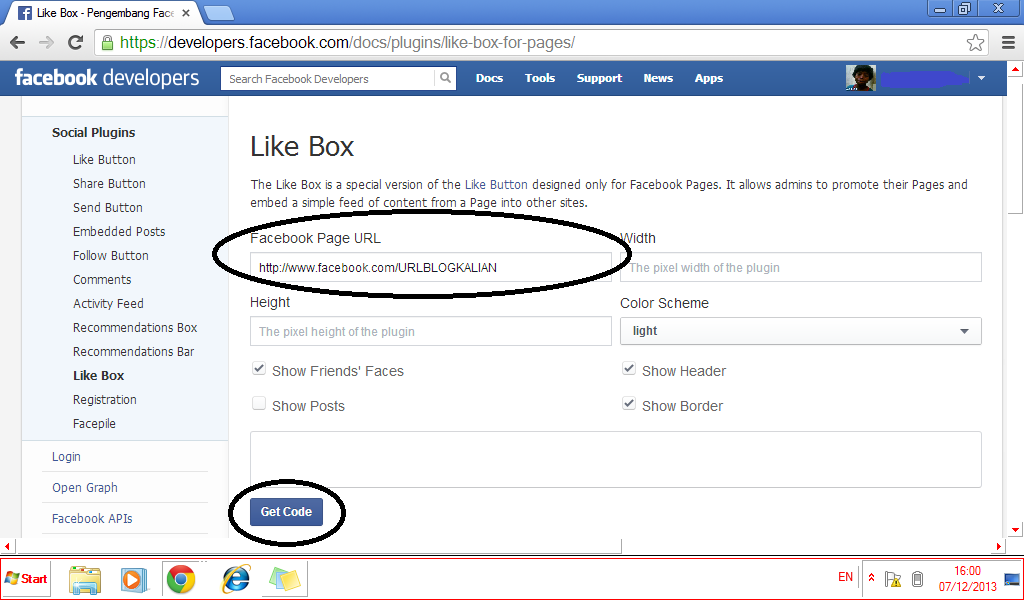Open Internet Explorer from the taskbar

pyautogui.click(x=236, y=579)
